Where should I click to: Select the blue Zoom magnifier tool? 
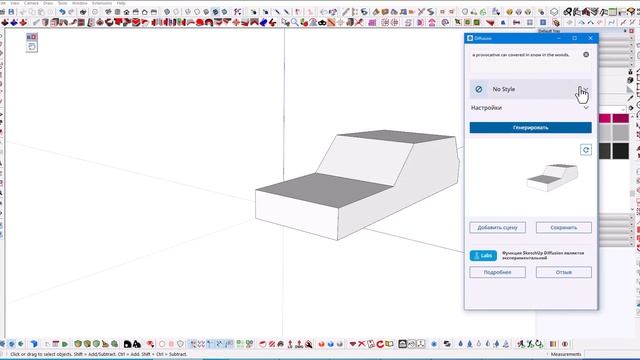coord(294,22)
